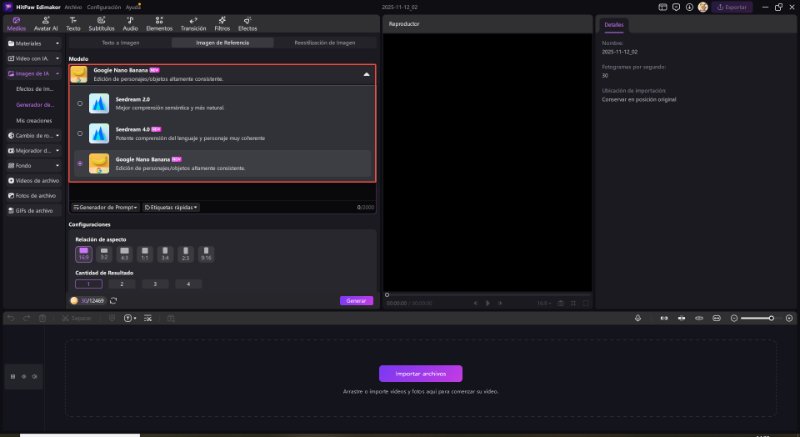
Task: Click the user profile avatar
Action: tap(703, 7)
